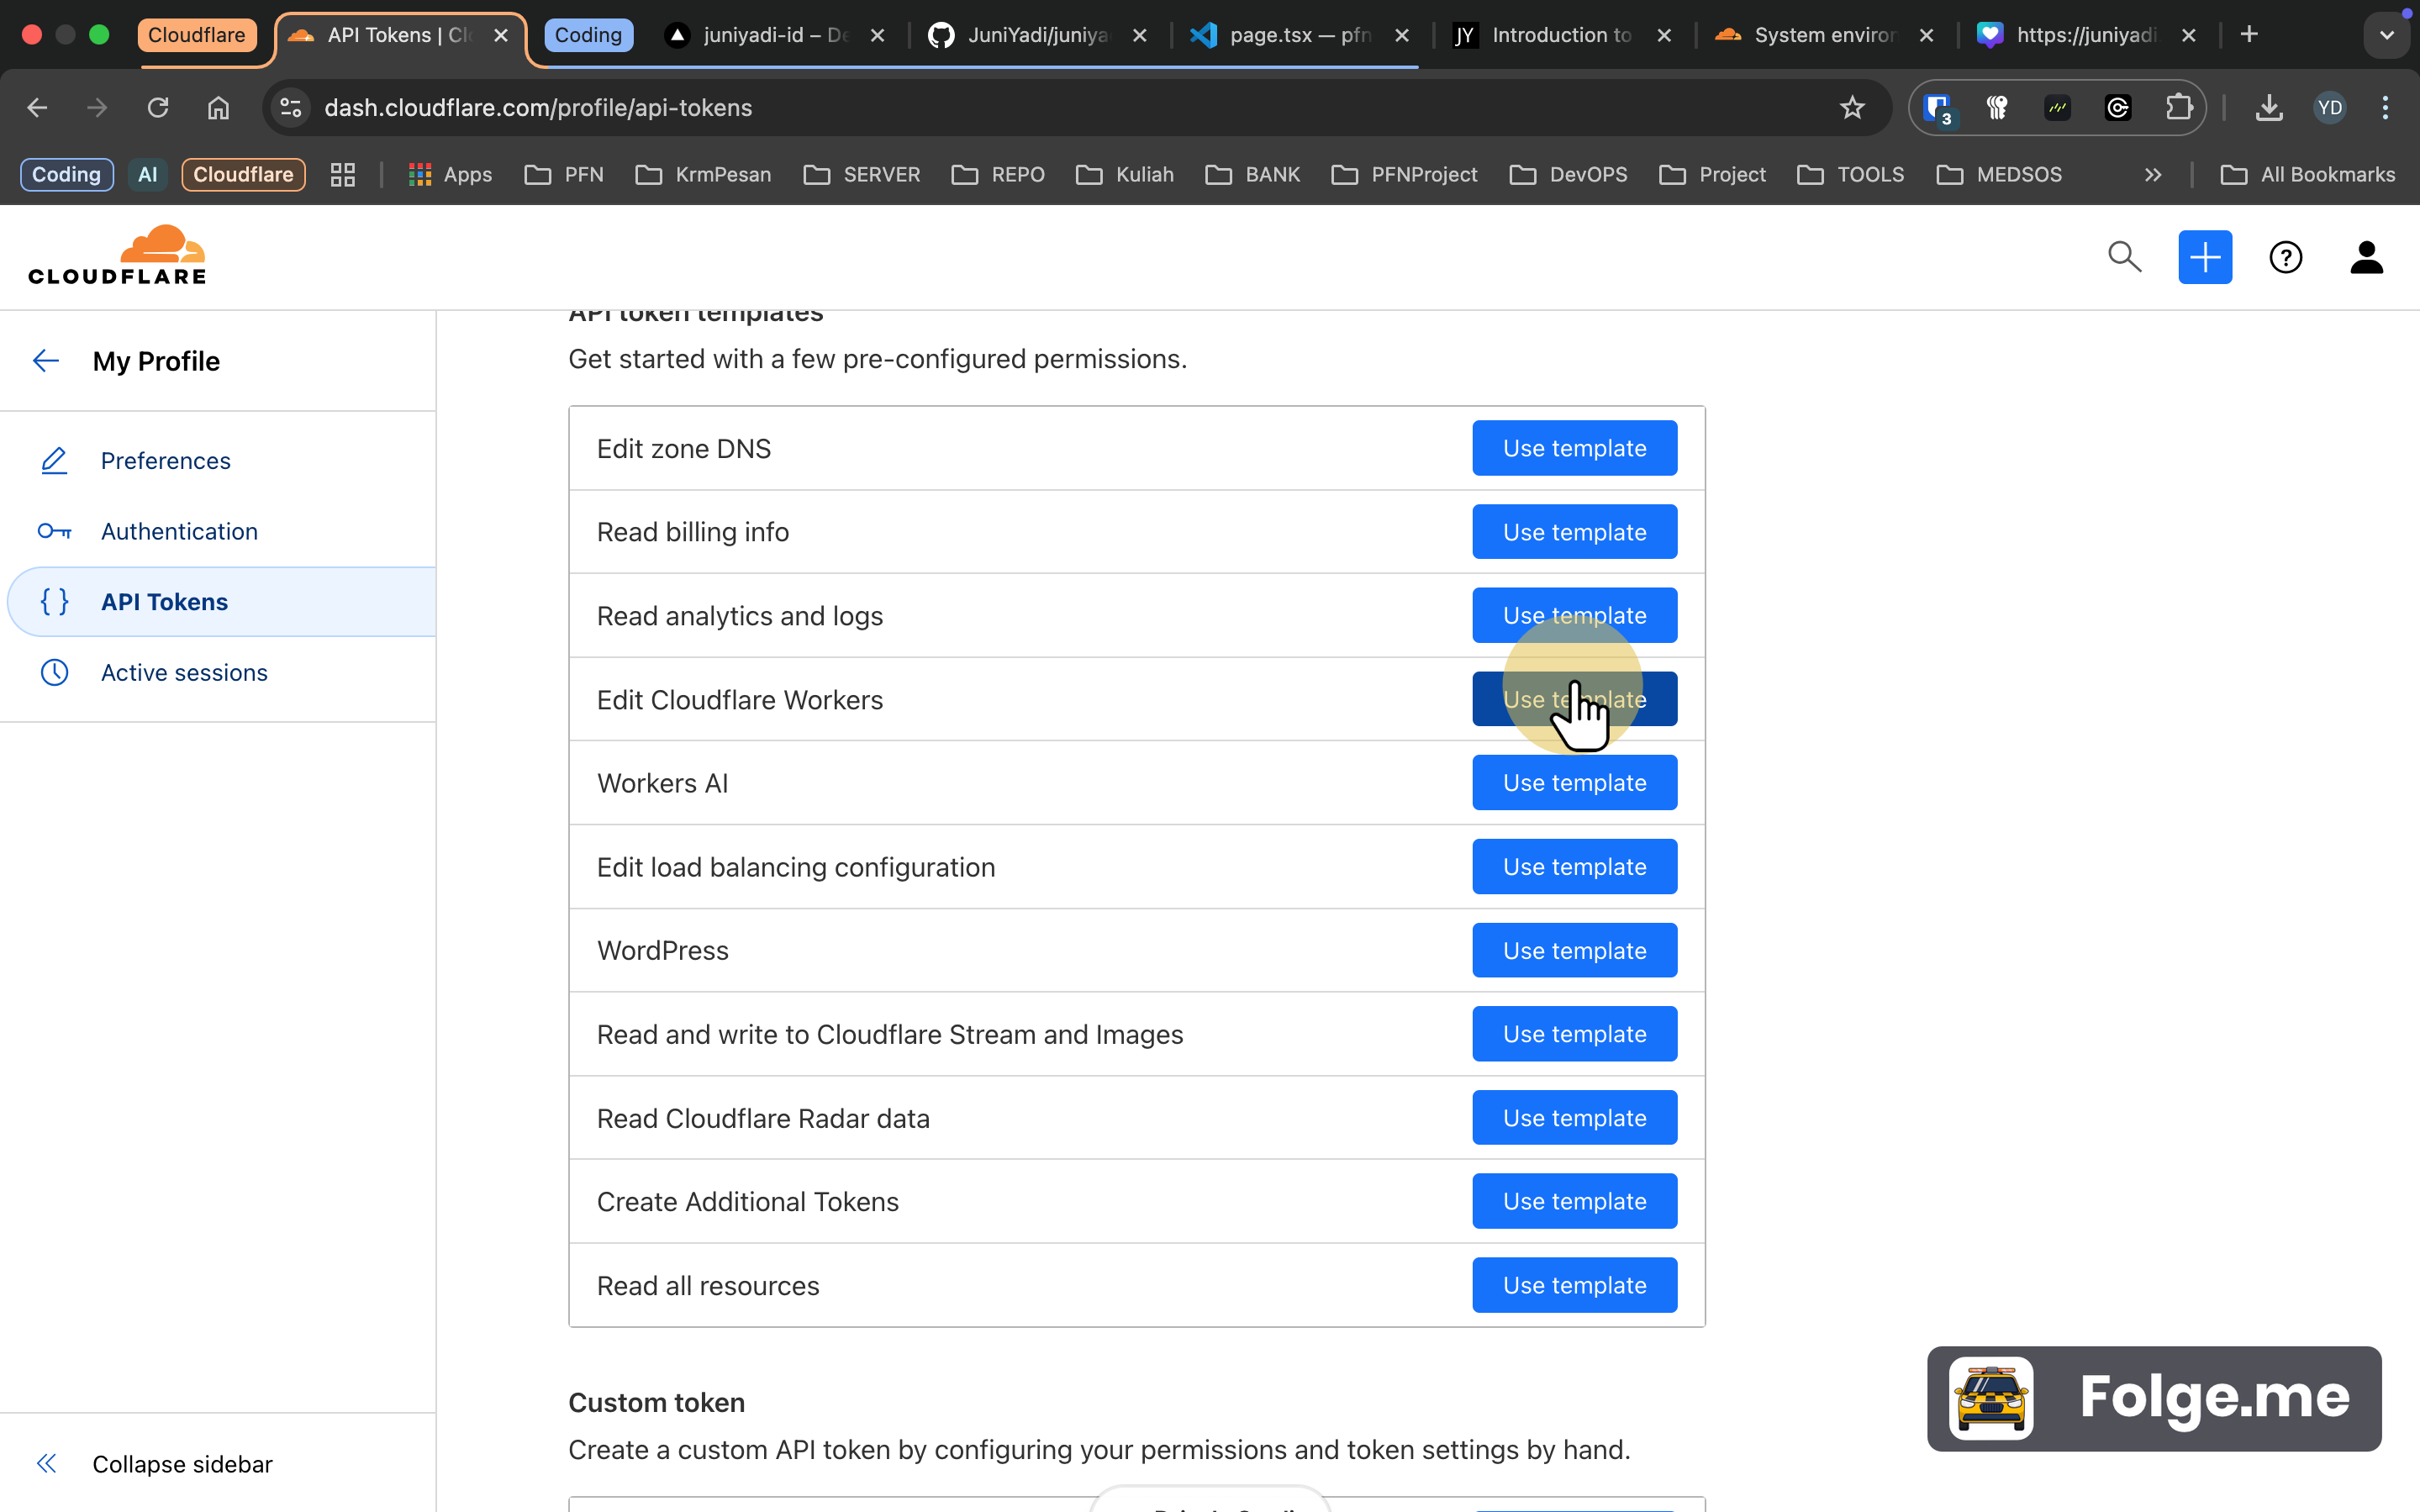Use template for Read Cloudflare Radar data
The width and height of the screenshot is (2420, 1512).
tap(1574, 1117)
